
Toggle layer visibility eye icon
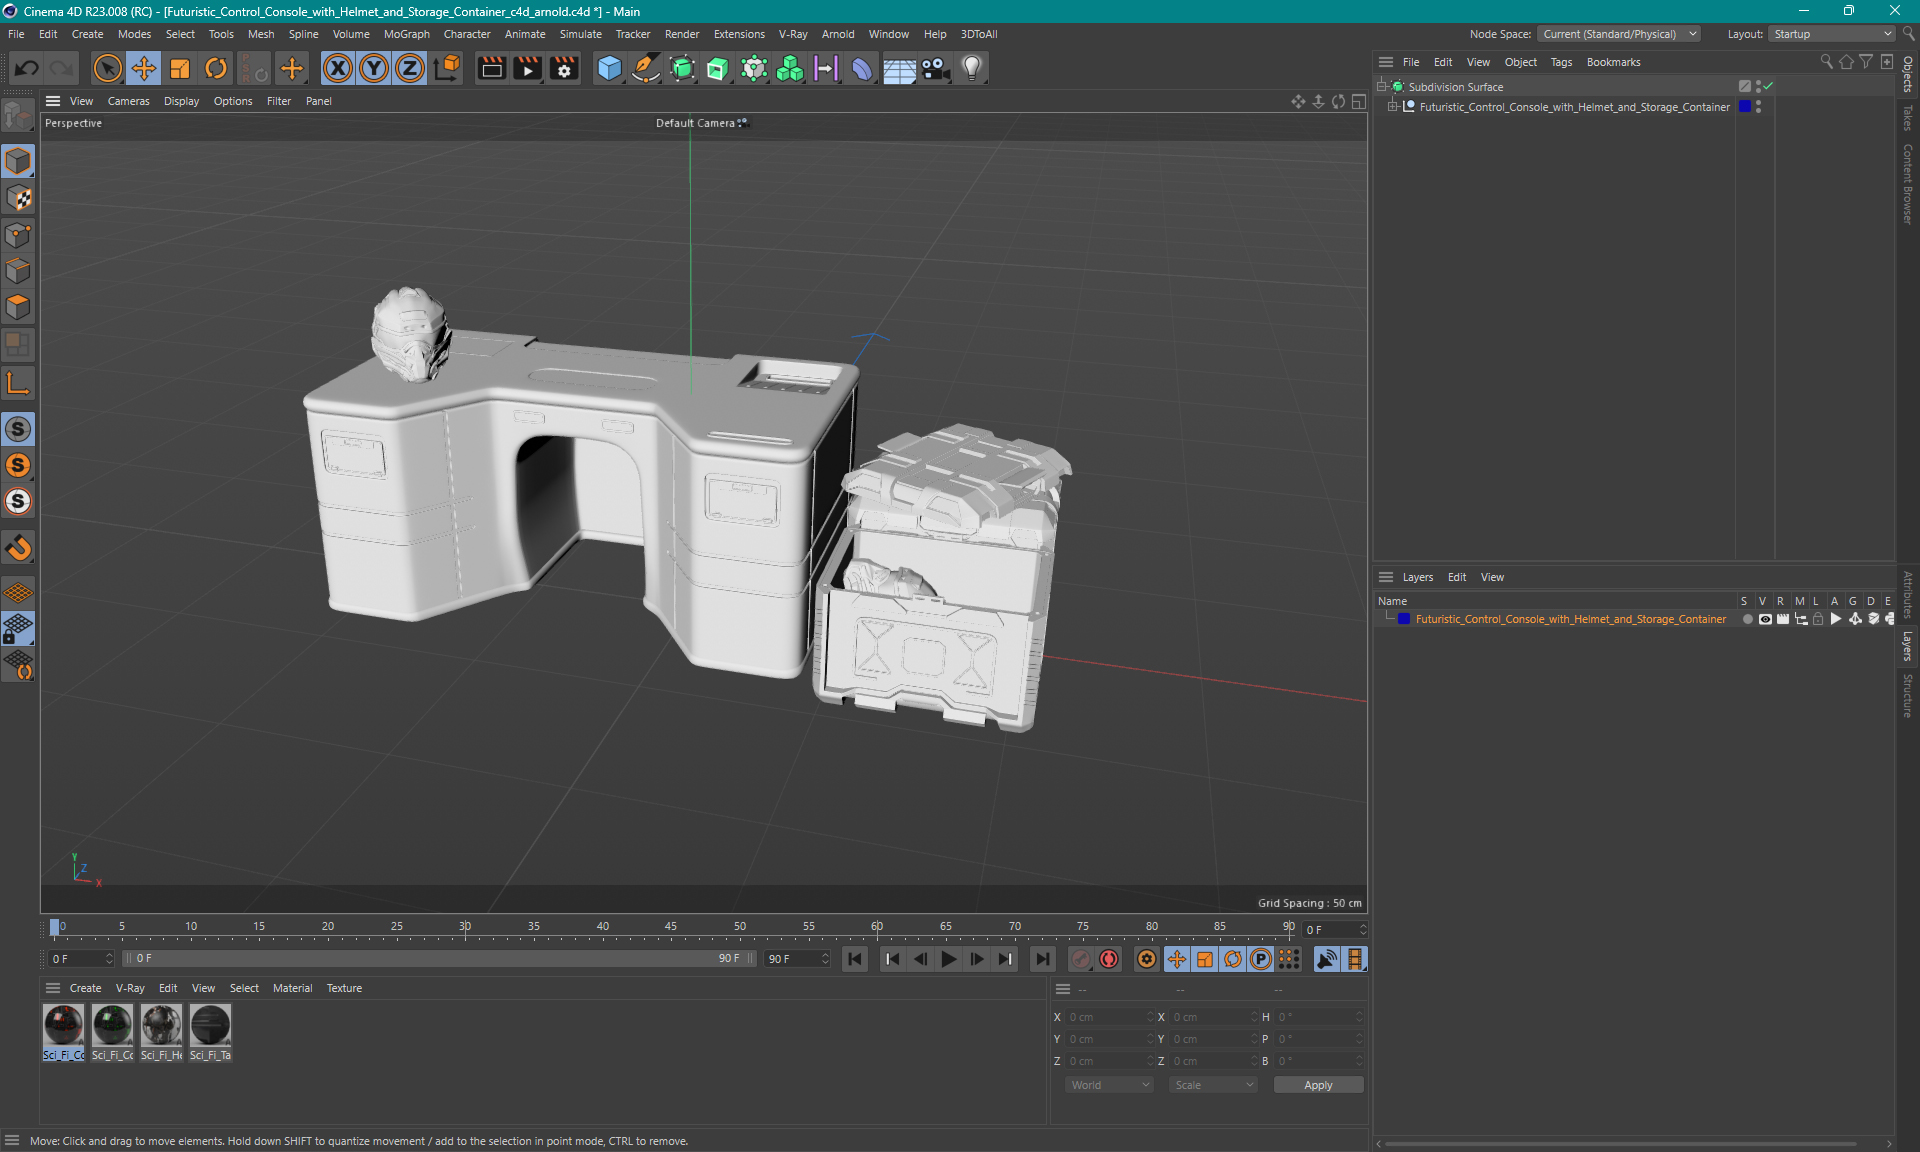point(1765,619)
